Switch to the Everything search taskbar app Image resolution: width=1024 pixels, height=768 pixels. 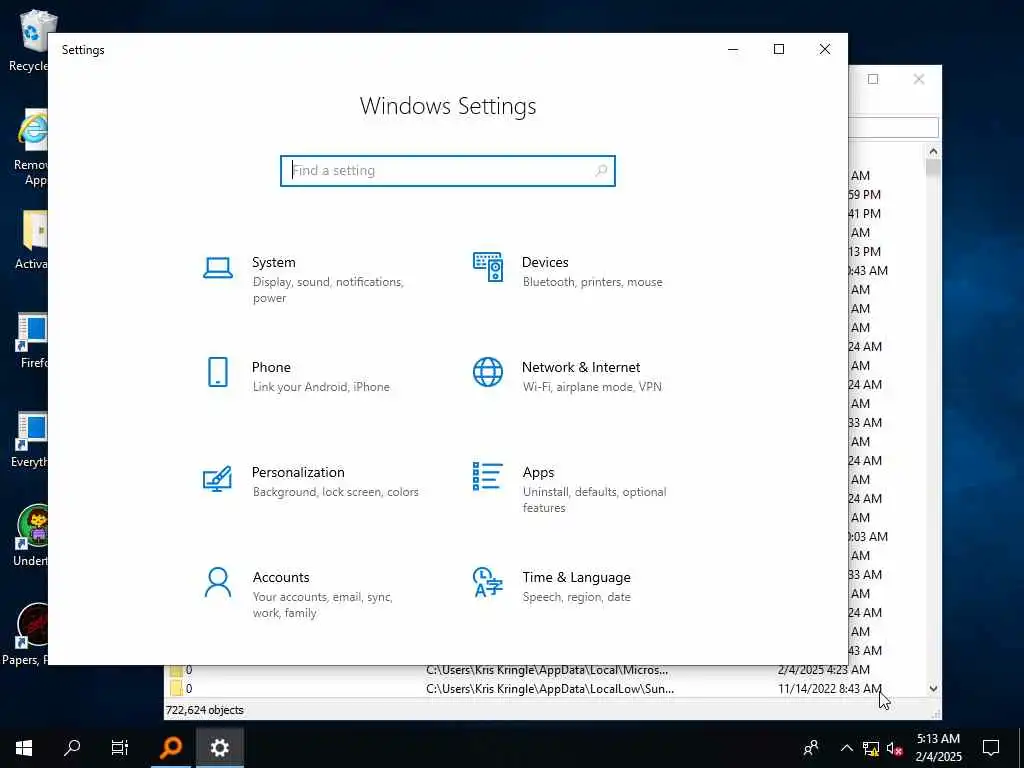pyautogui.click(x=171, y=748)
